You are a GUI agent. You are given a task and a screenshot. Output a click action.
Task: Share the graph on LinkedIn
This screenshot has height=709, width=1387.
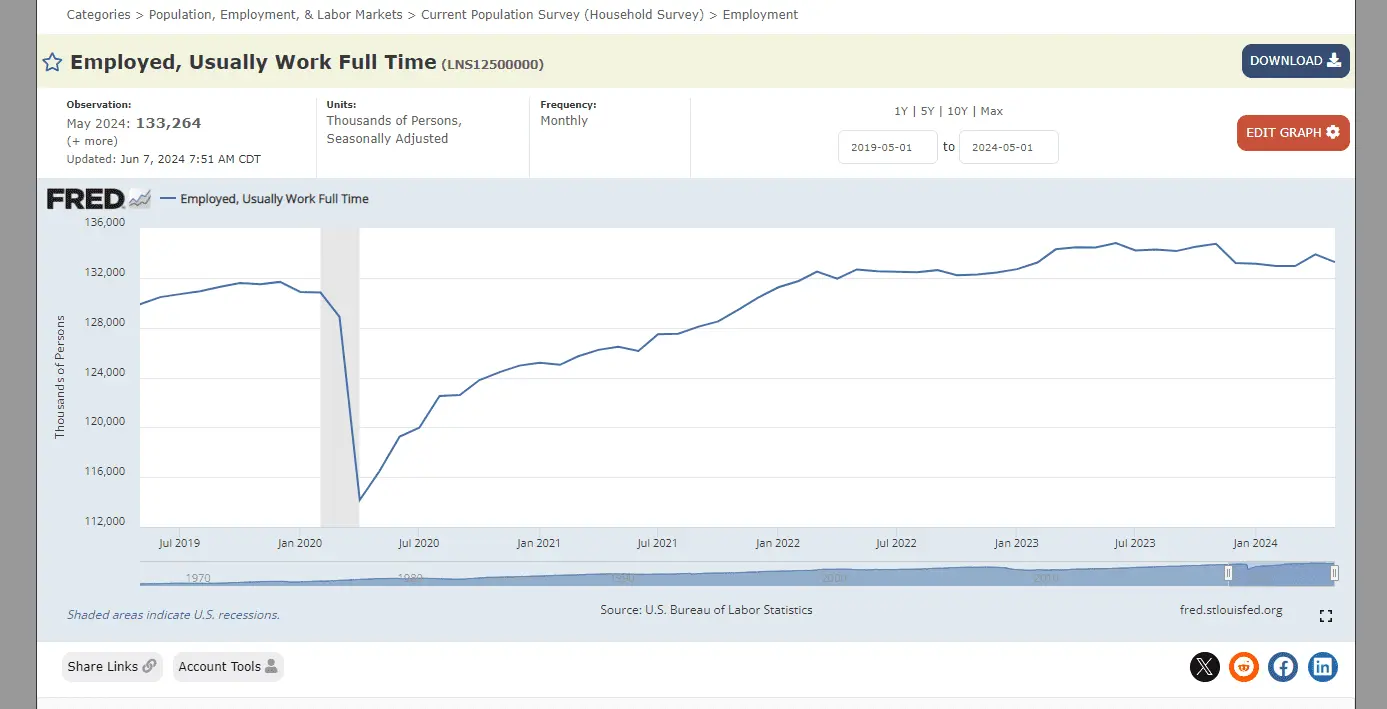1323,667
